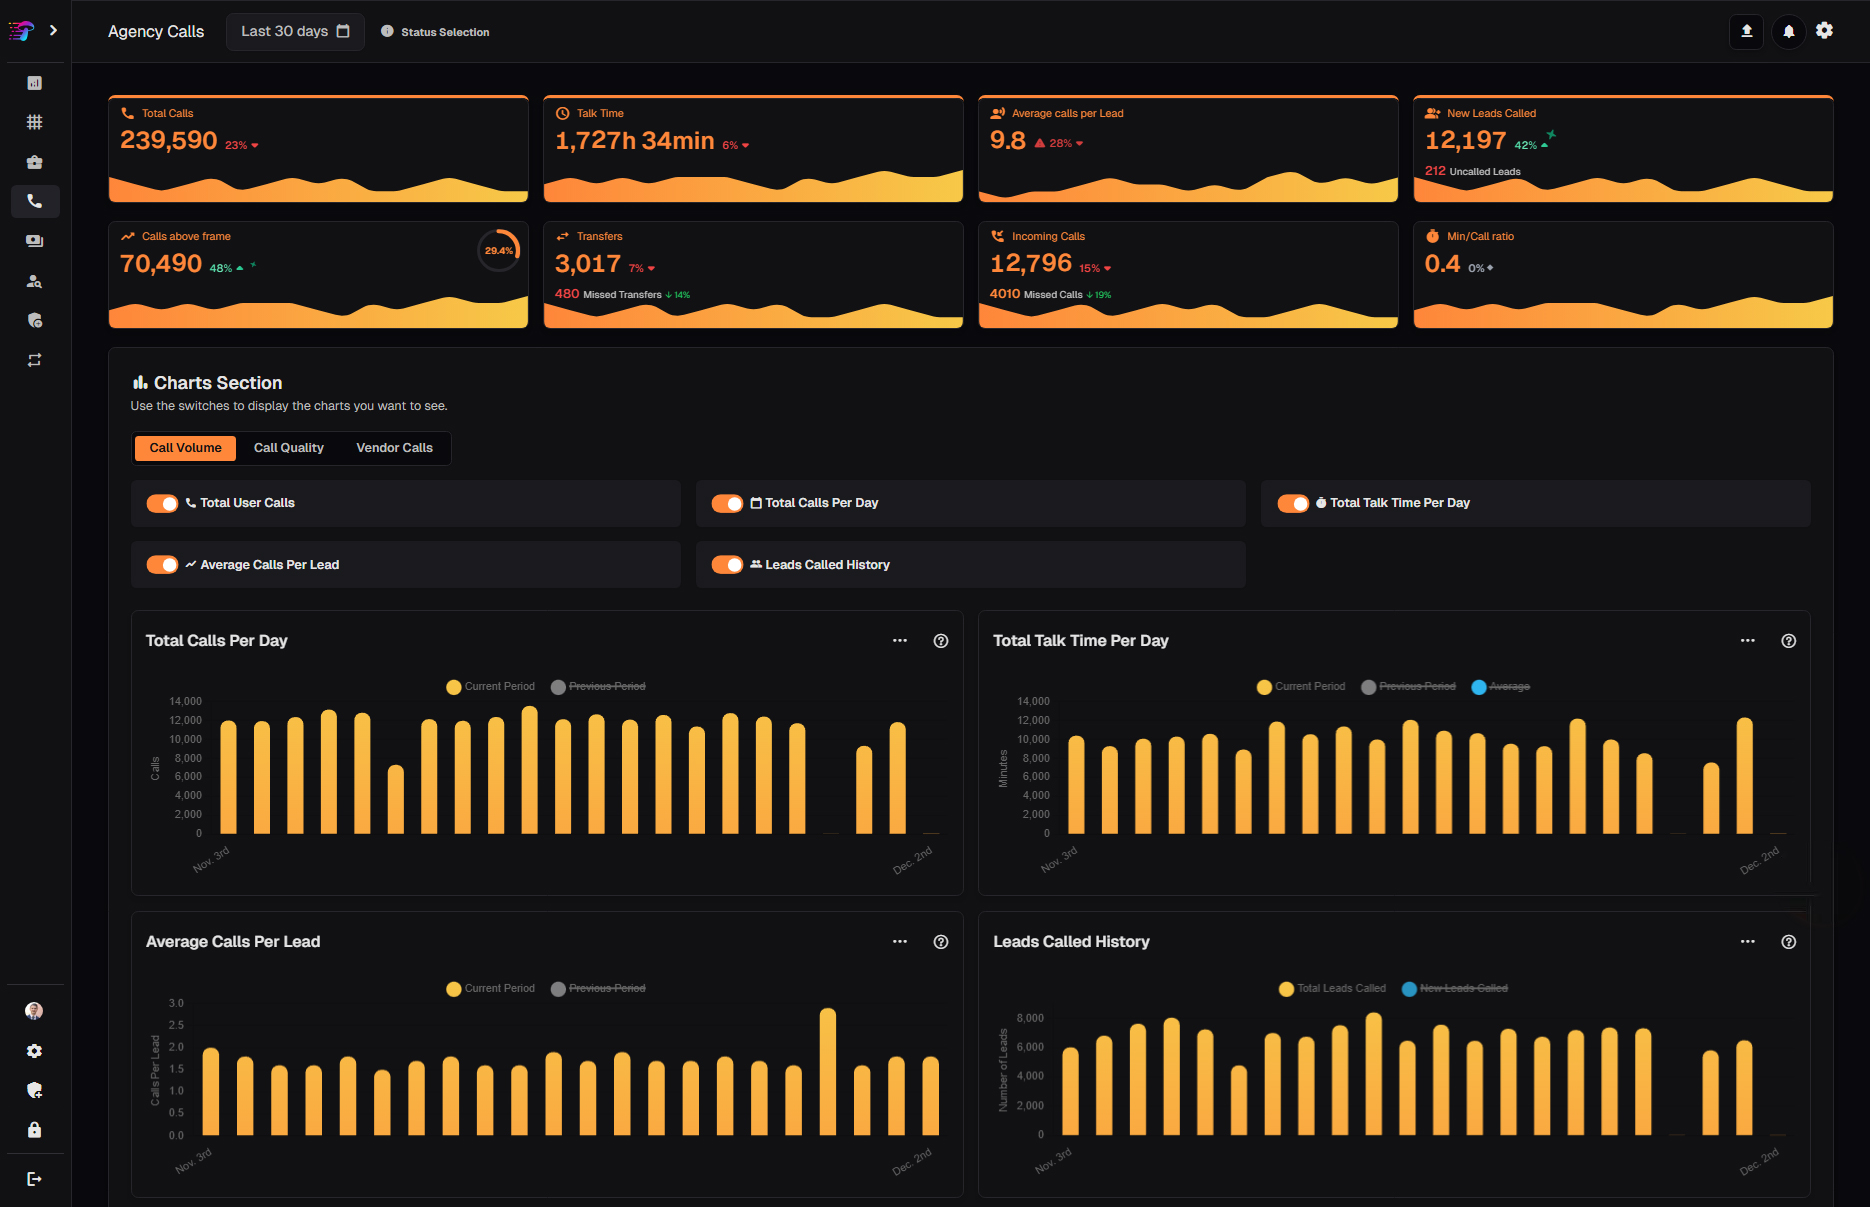Viewport: 1870px width, 1207px height.
Task: Open notifications bell icon
Action: pos(1788,31)
